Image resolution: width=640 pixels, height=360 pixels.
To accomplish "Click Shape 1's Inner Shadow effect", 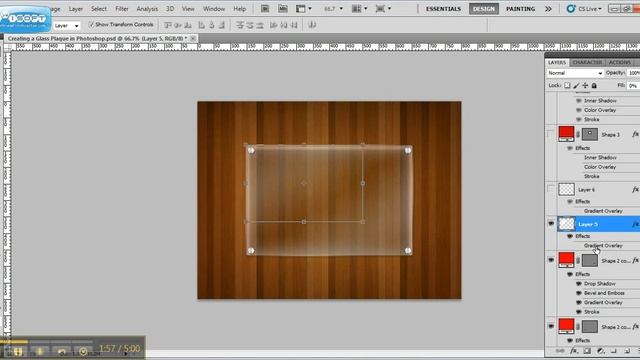I will click(600, 158).
